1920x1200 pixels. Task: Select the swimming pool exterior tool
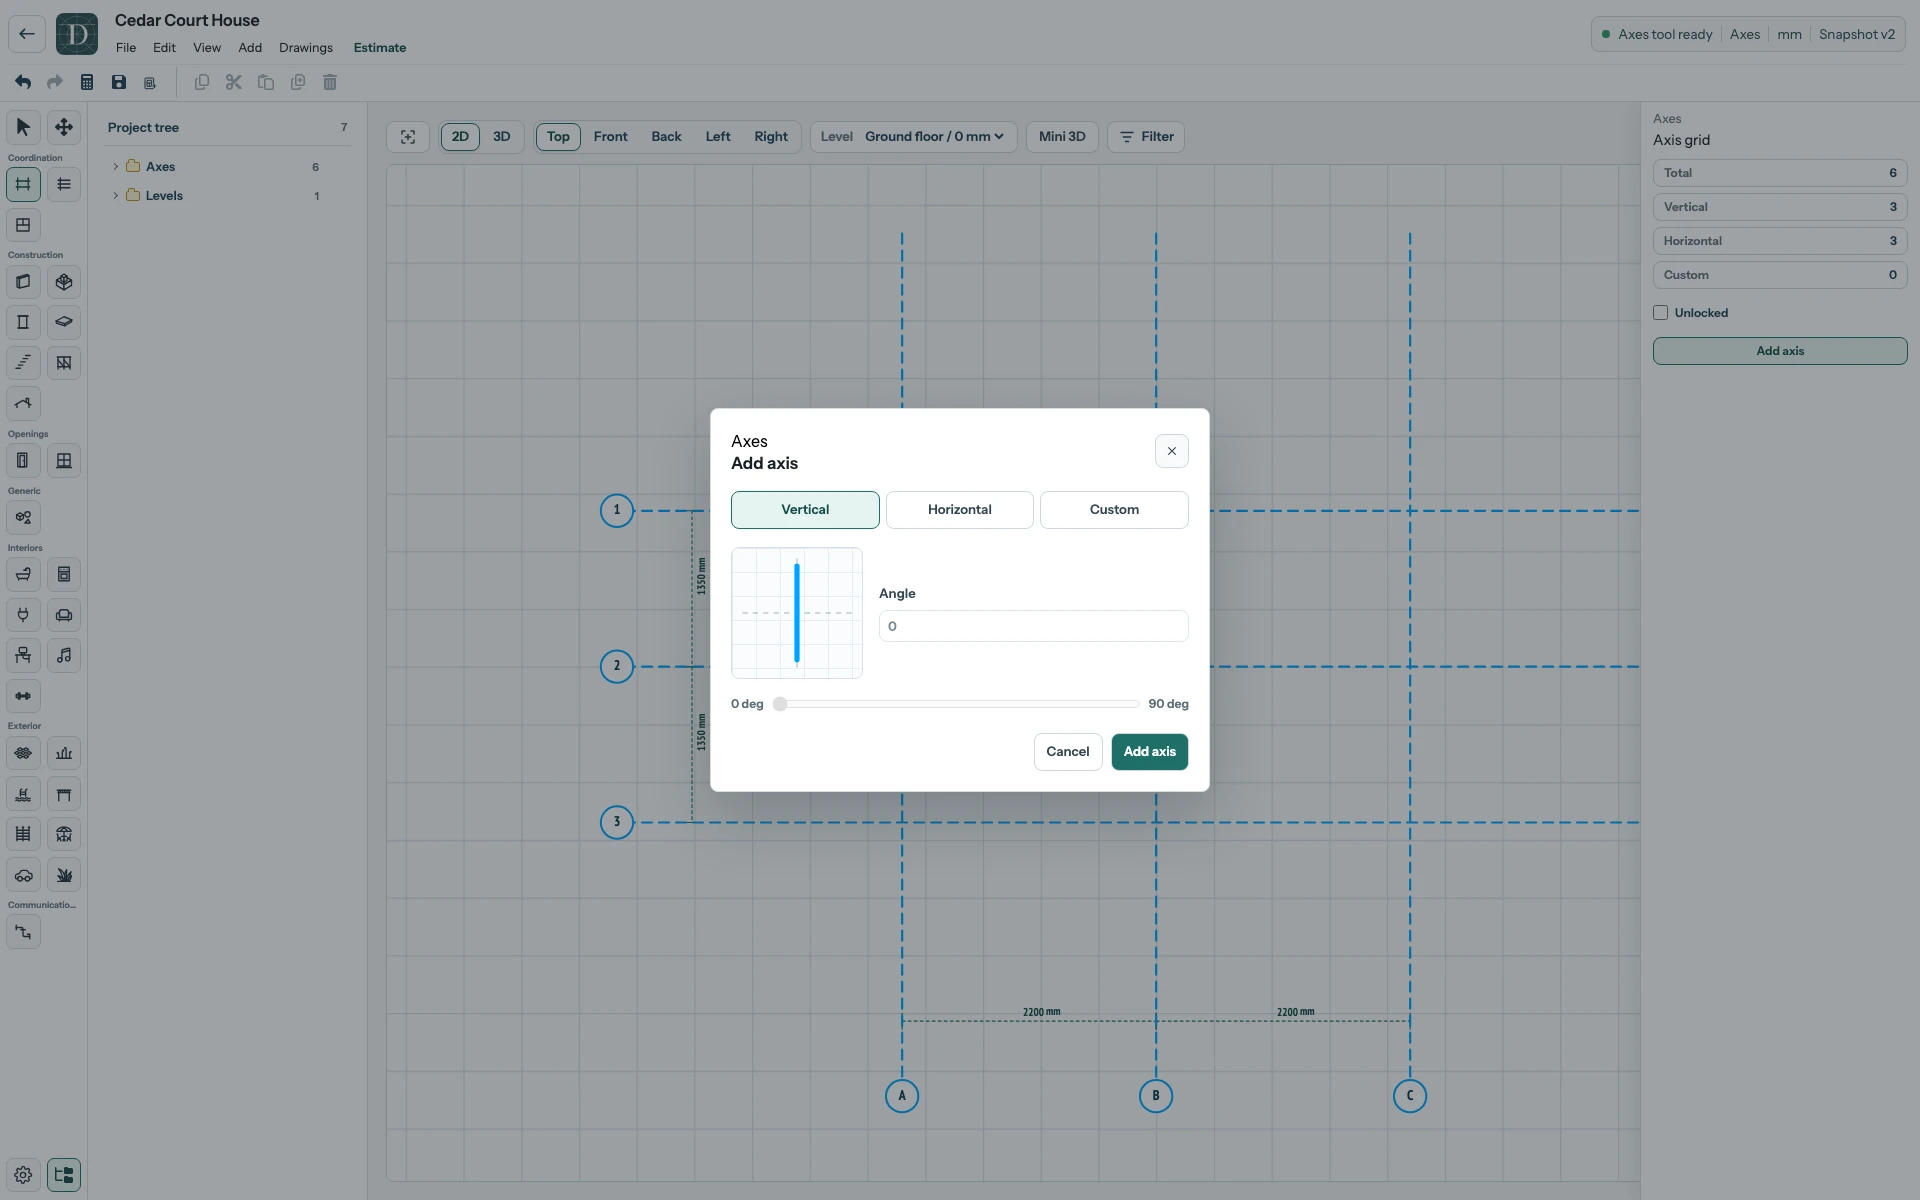[23, 794]
